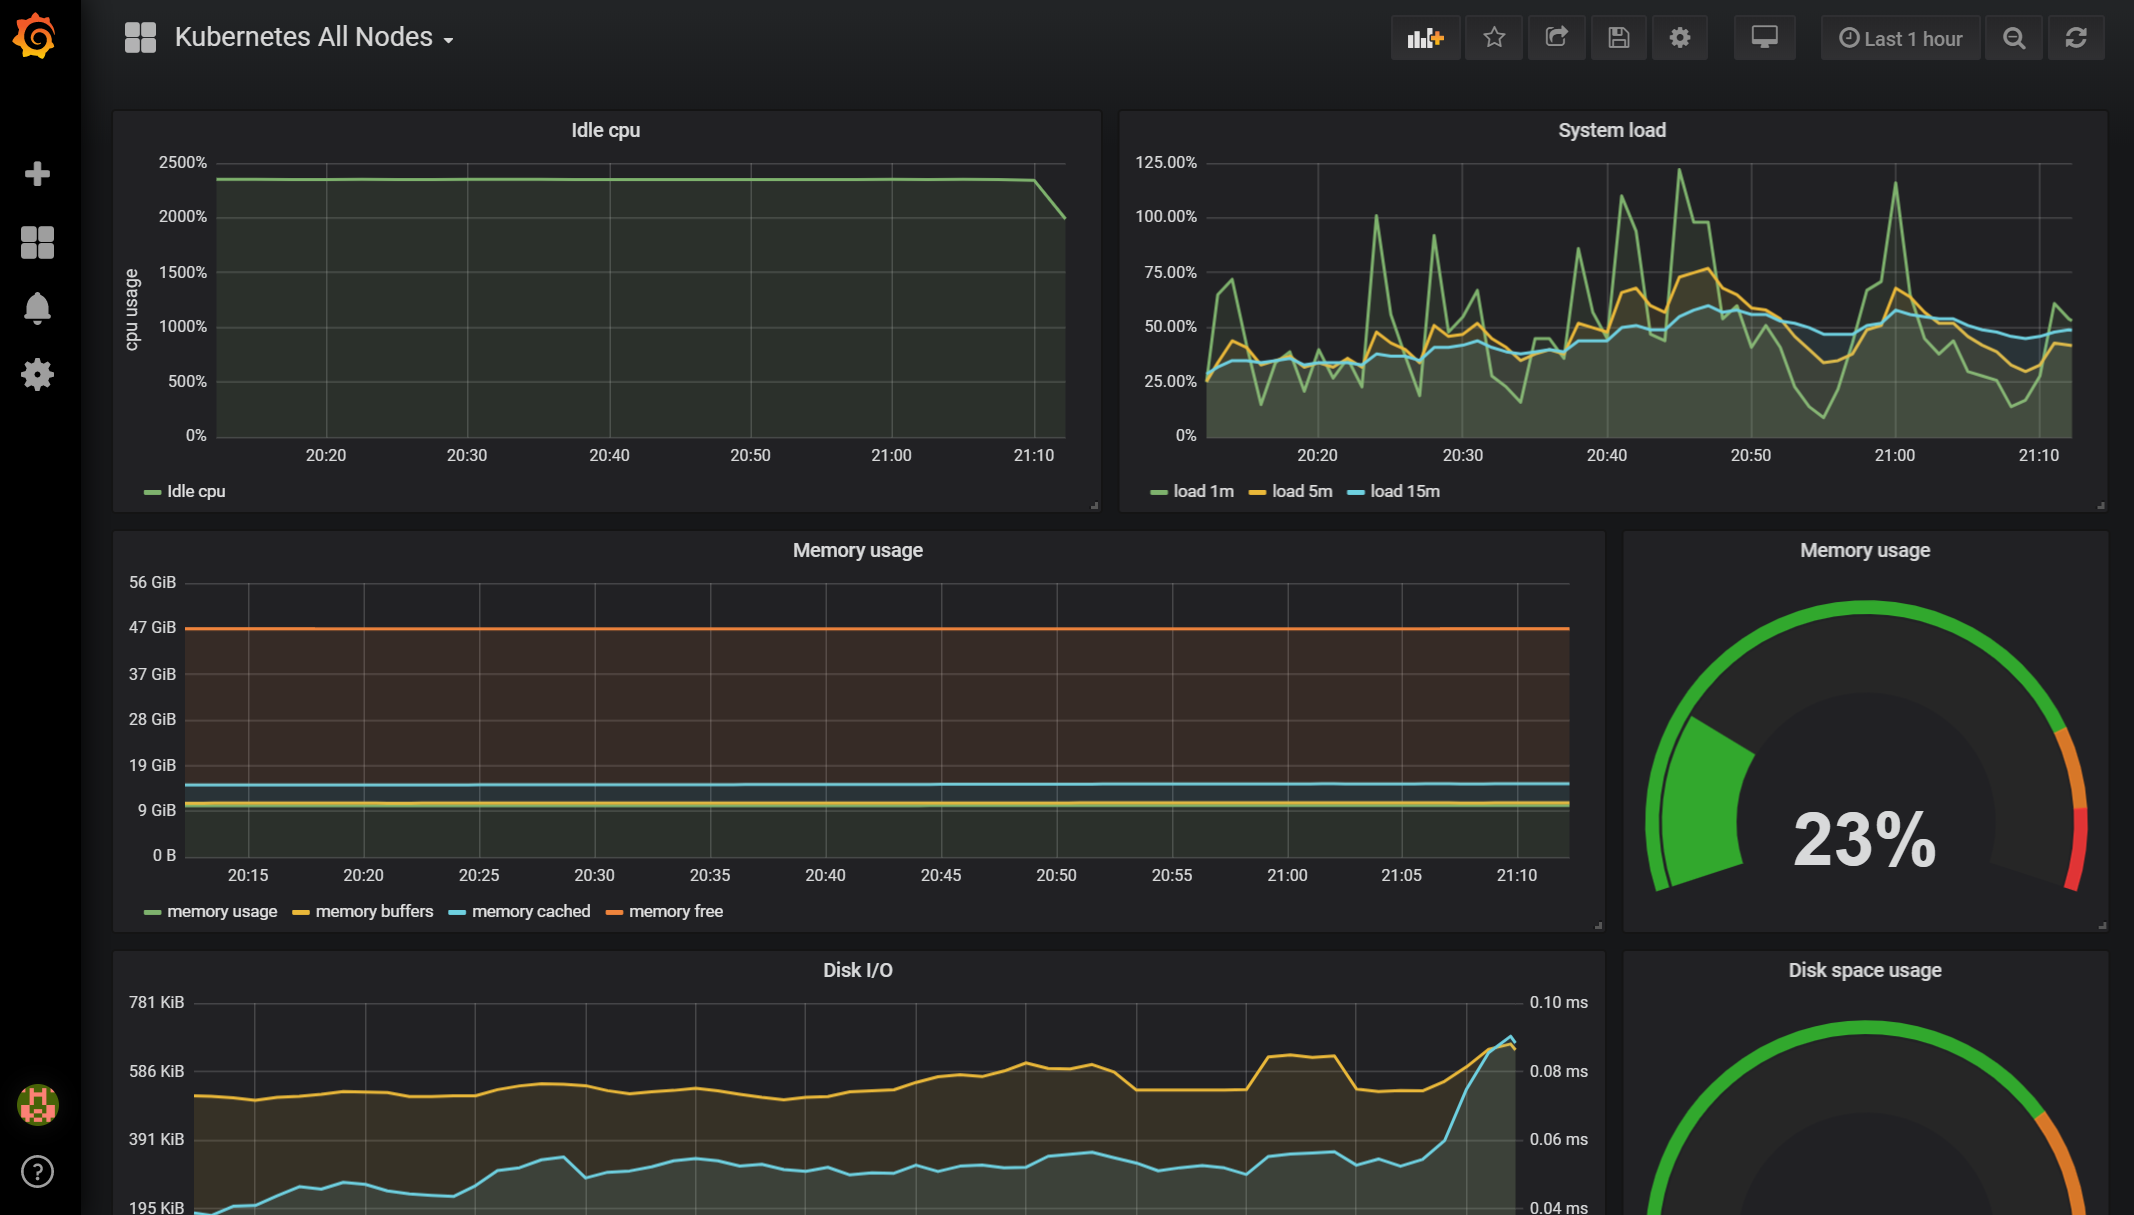Click the Idle cpu panel resize handle
The height and width of the screenshot is (1215, 2134).
(x=1094, y=506)
